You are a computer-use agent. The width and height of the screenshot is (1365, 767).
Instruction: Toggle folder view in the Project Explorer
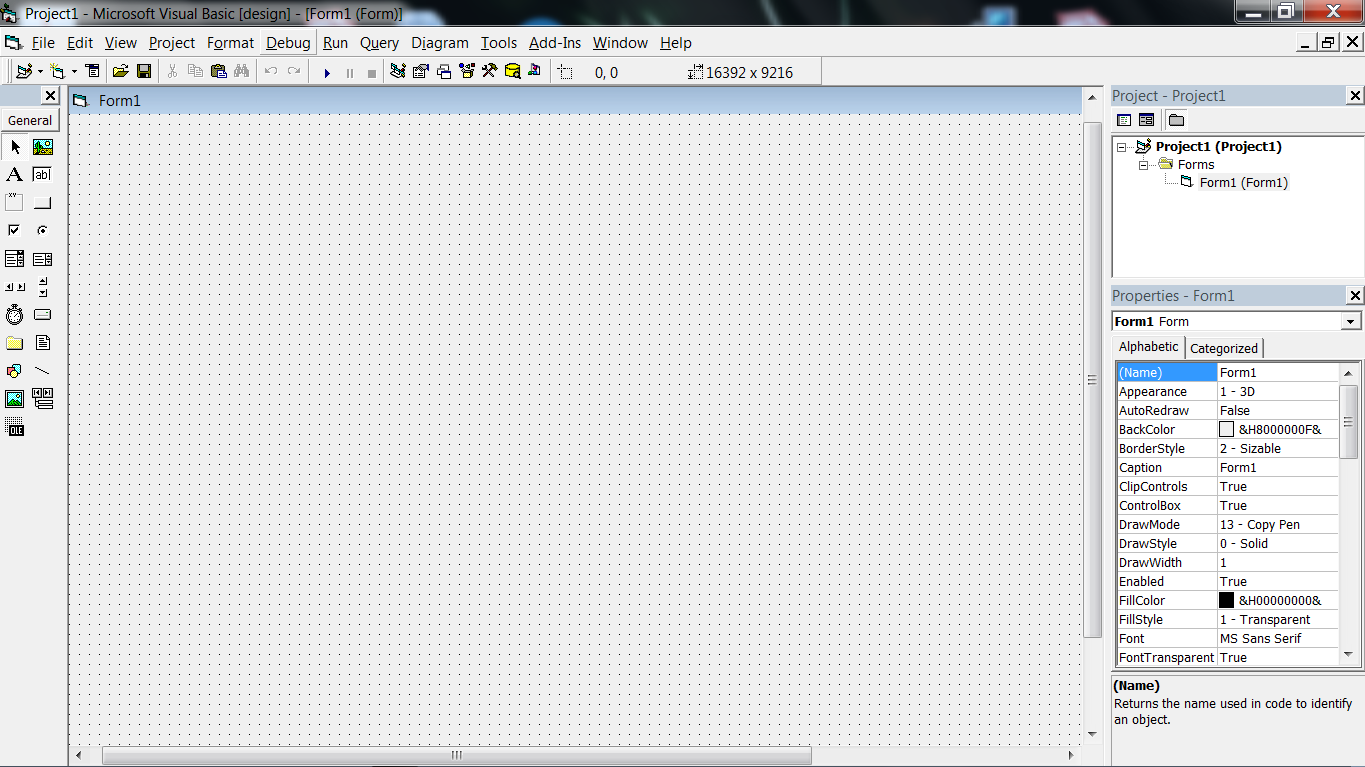(x=1176, y=119)
